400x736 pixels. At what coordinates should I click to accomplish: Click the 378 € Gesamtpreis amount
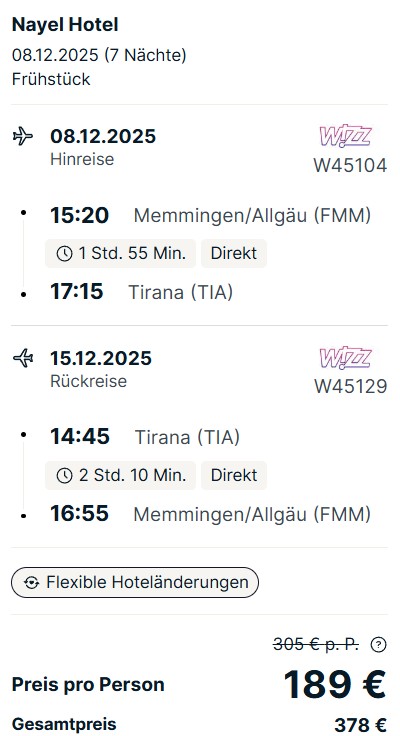point(360,724)
